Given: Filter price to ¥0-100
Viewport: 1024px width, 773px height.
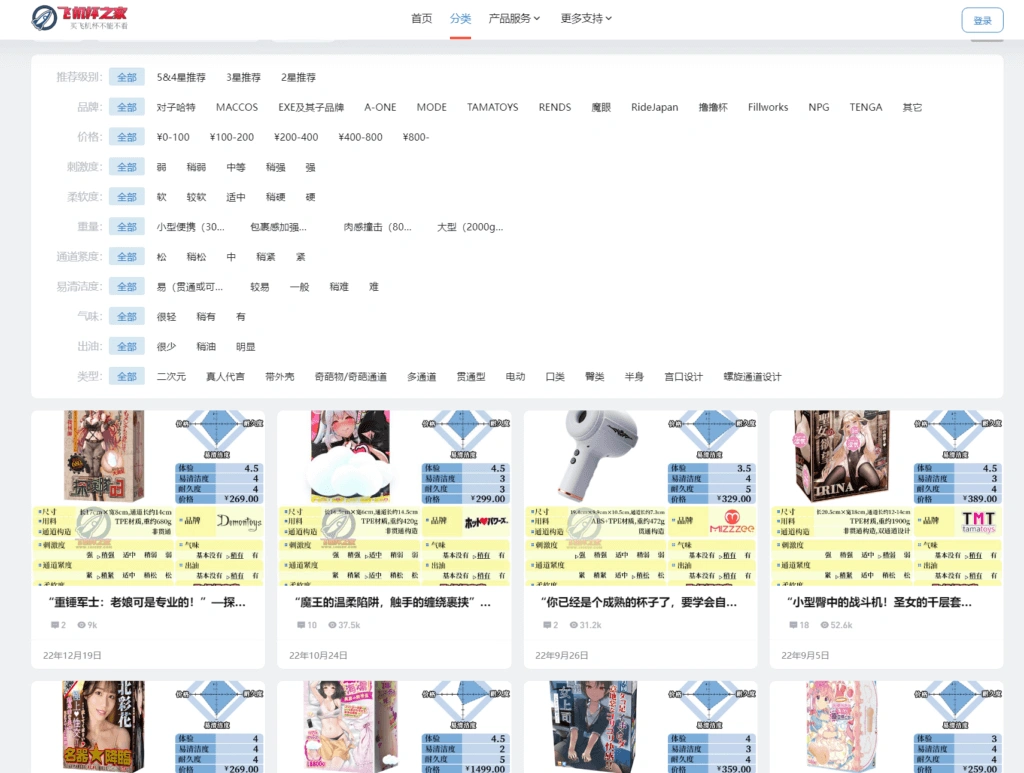Looking at the screenshot, I should pos(173,137).
